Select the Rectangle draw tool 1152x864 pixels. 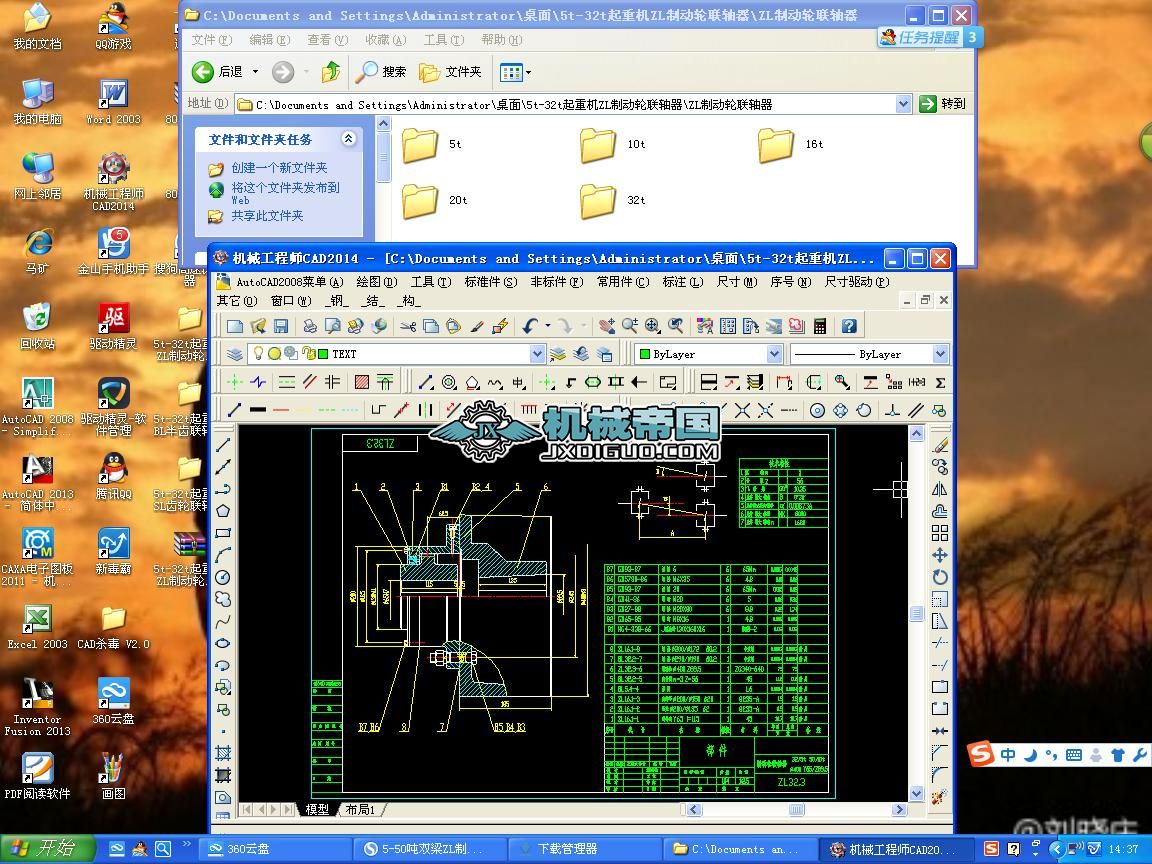pyautogui.click(x=224, y=533)
